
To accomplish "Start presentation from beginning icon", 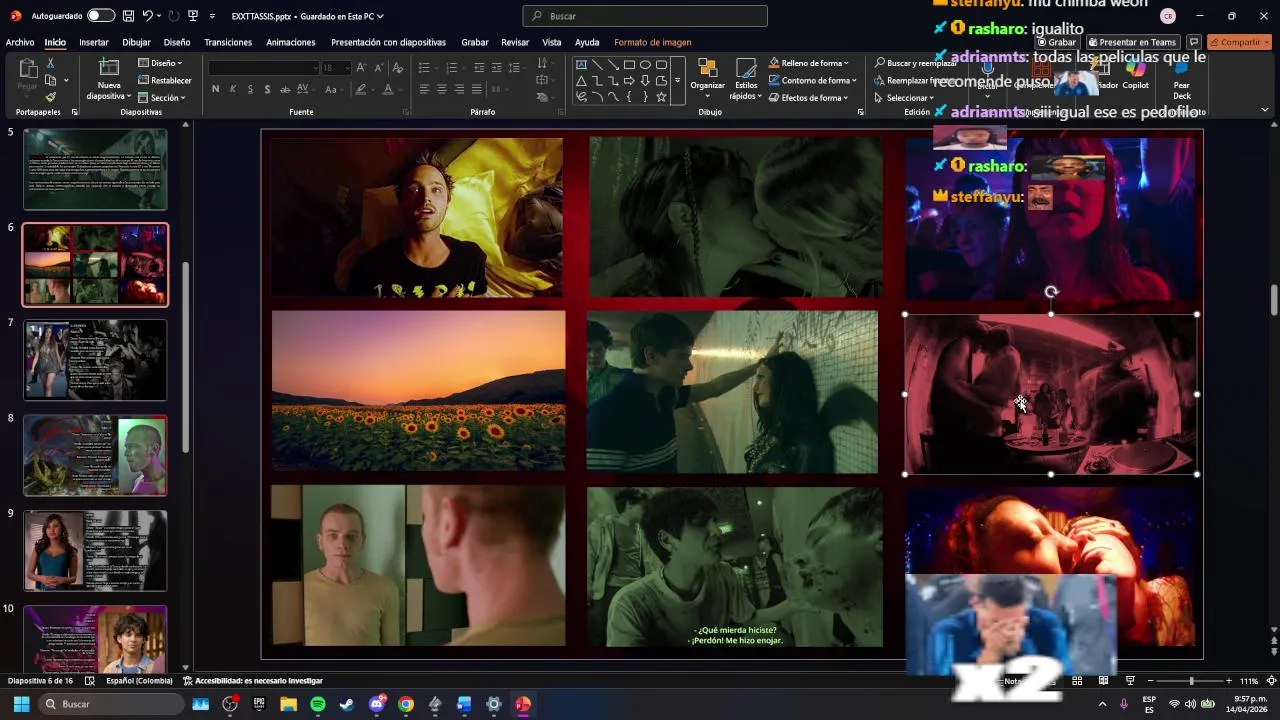I will (193, 16).
